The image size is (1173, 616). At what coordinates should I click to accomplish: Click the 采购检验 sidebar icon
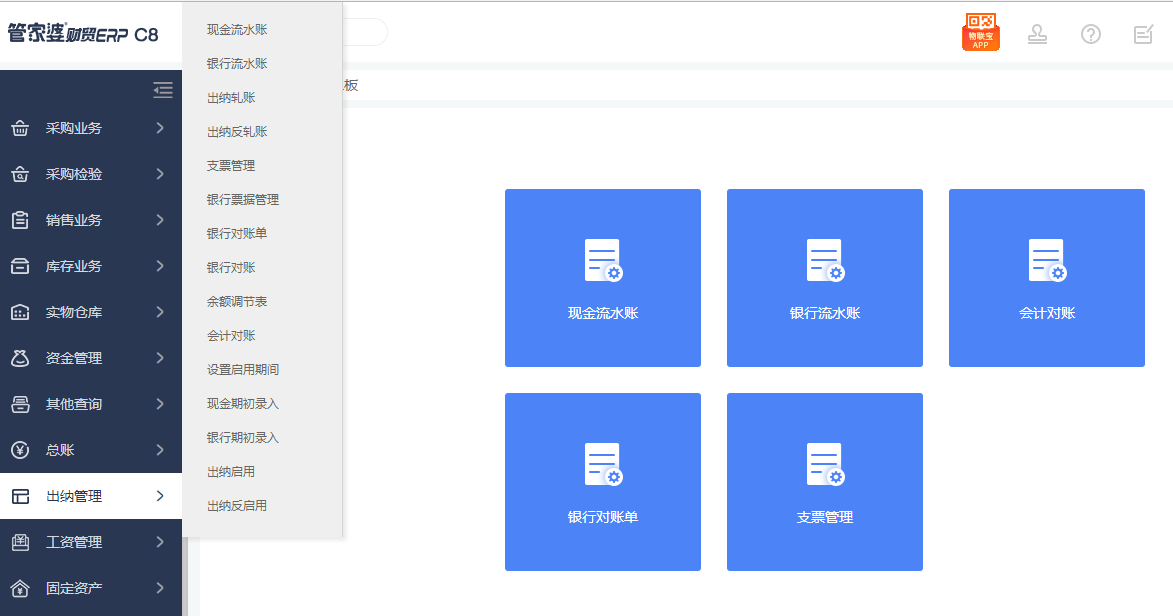click(20, 174)
